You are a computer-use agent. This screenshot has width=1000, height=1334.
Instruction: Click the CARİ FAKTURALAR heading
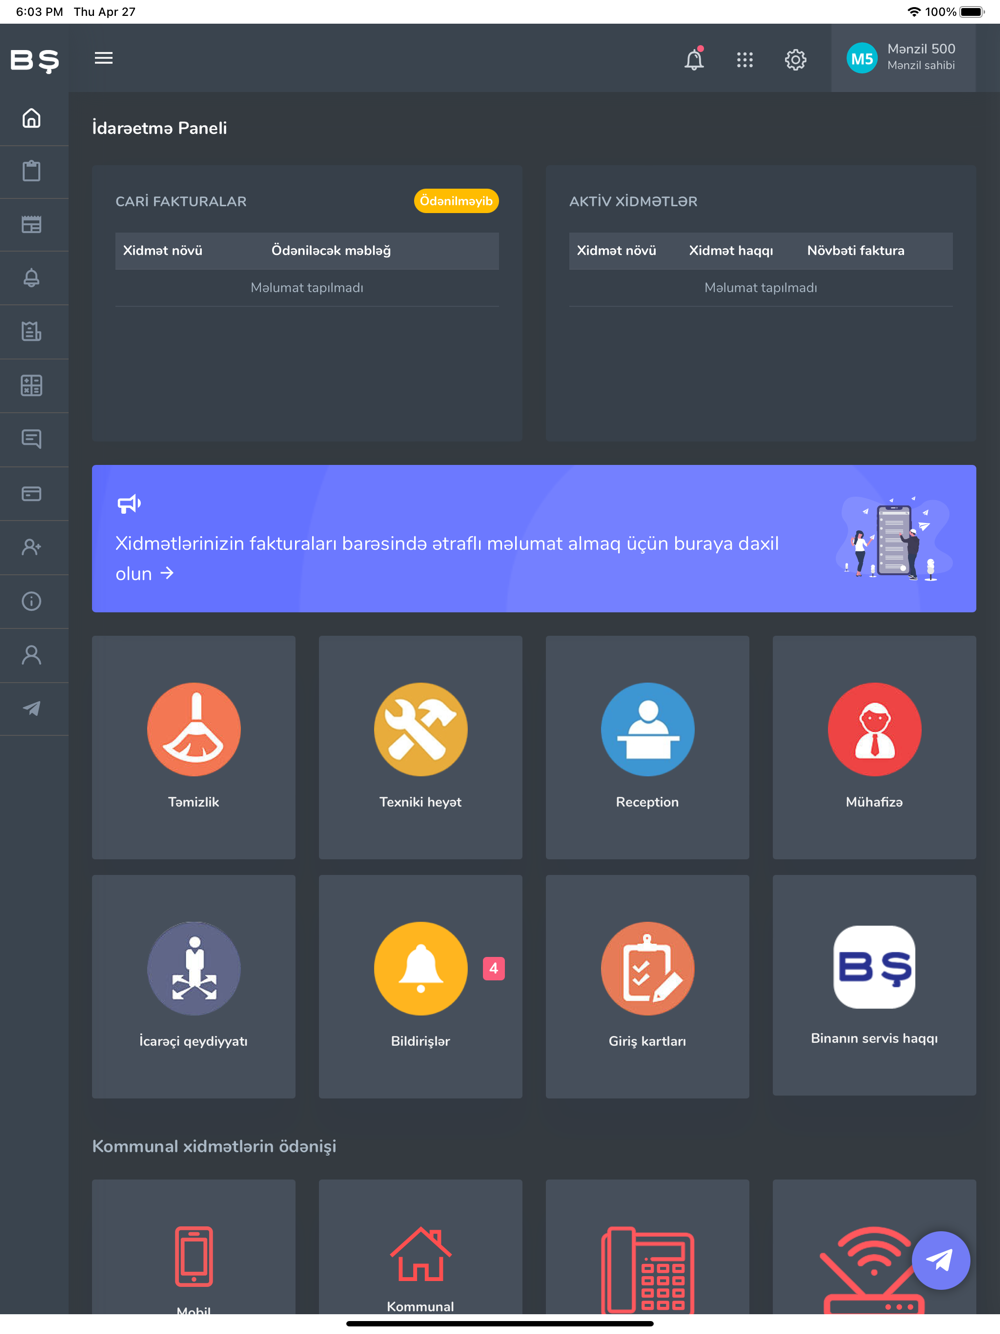181,201
